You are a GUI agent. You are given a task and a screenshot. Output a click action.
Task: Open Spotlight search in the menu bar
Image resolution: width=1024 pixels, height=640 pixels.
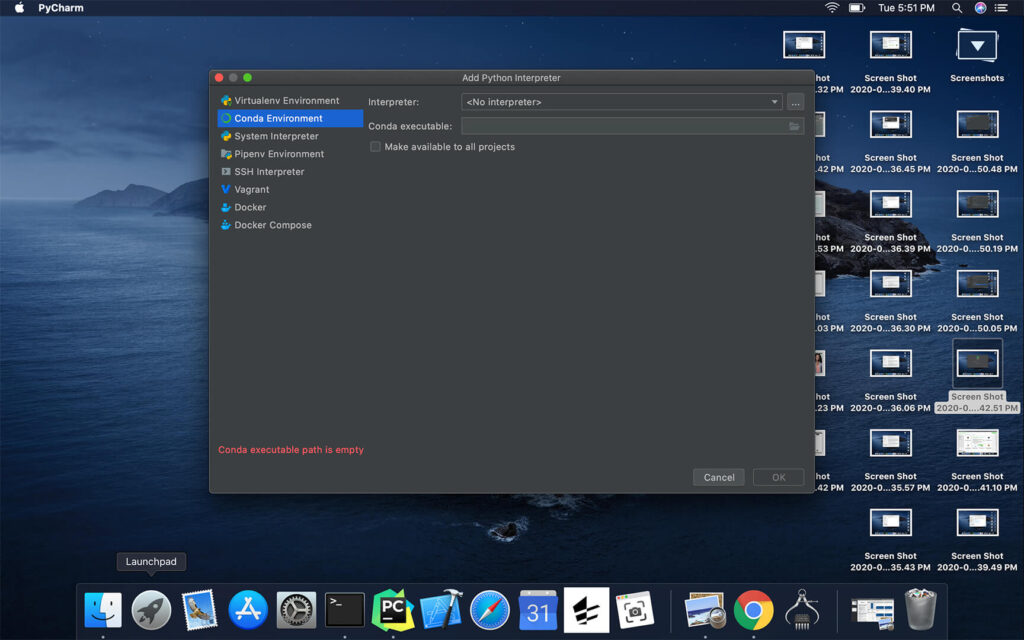[x=957, y=8]
